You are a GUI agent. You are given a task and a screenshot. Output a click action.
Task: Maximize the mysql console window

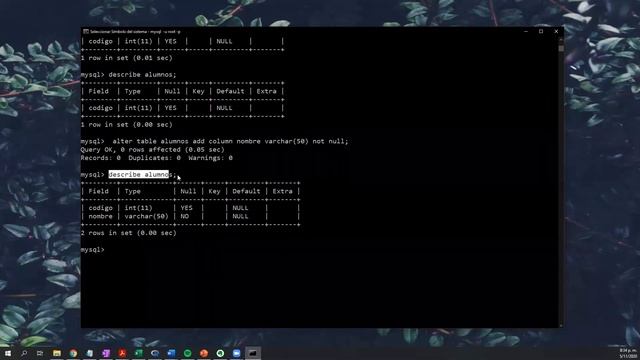click(x=541, y=31)
